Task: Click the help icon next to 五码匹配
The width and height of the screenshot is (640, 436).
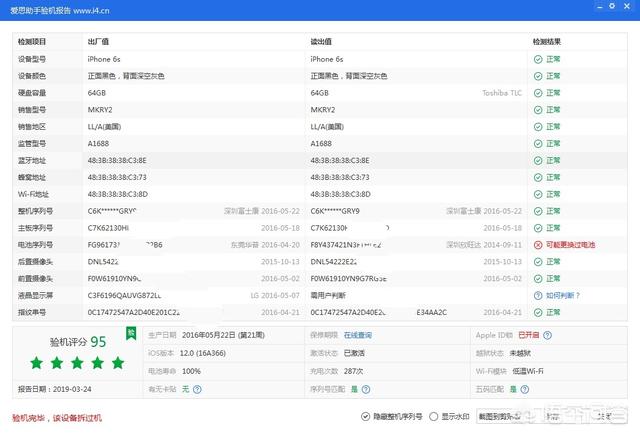Action: point(525,389)
